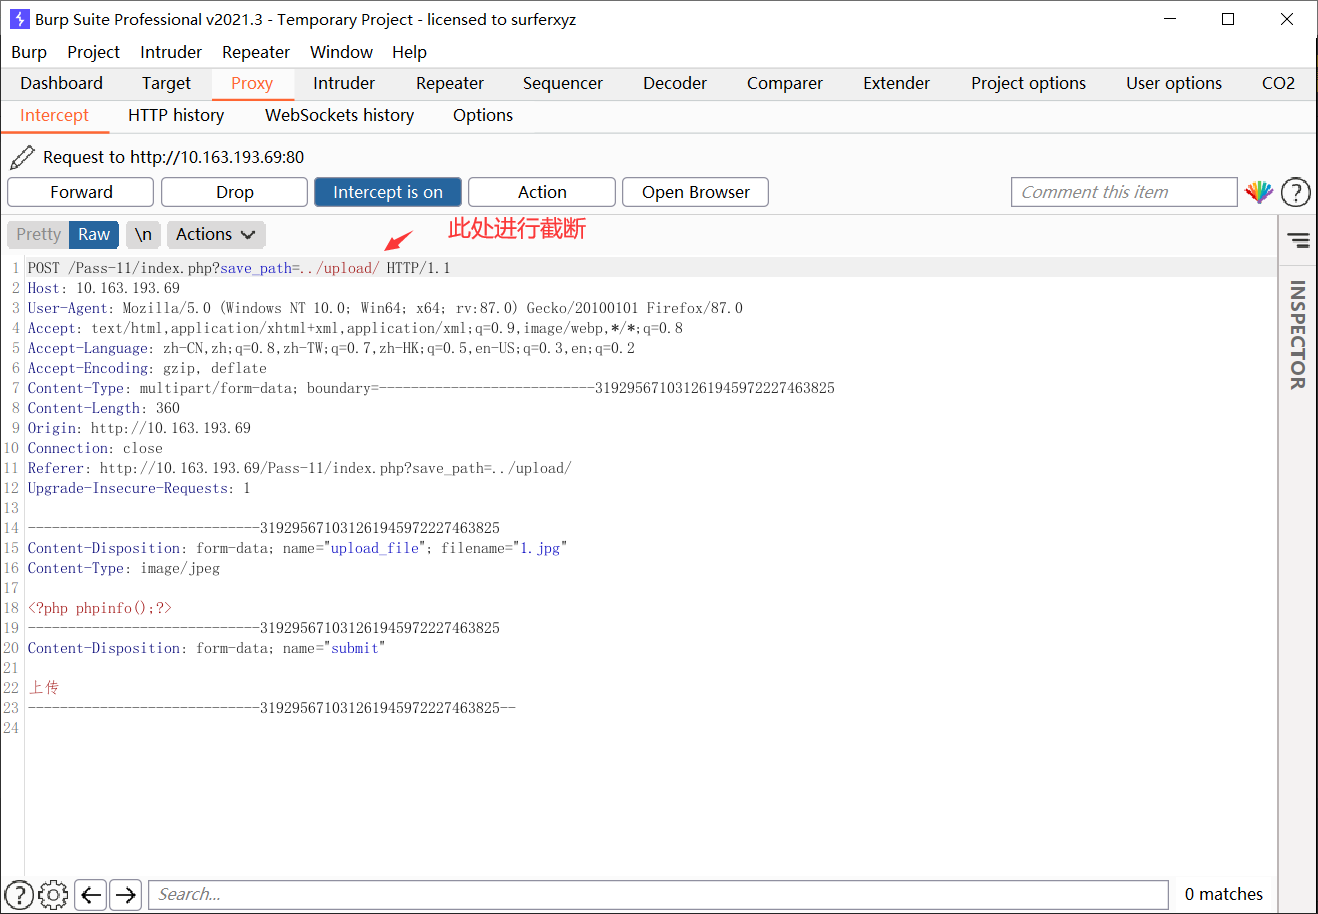Click the Origin header line
The width and height of the screenshot is (1318, 914).
tap(139, 428)
